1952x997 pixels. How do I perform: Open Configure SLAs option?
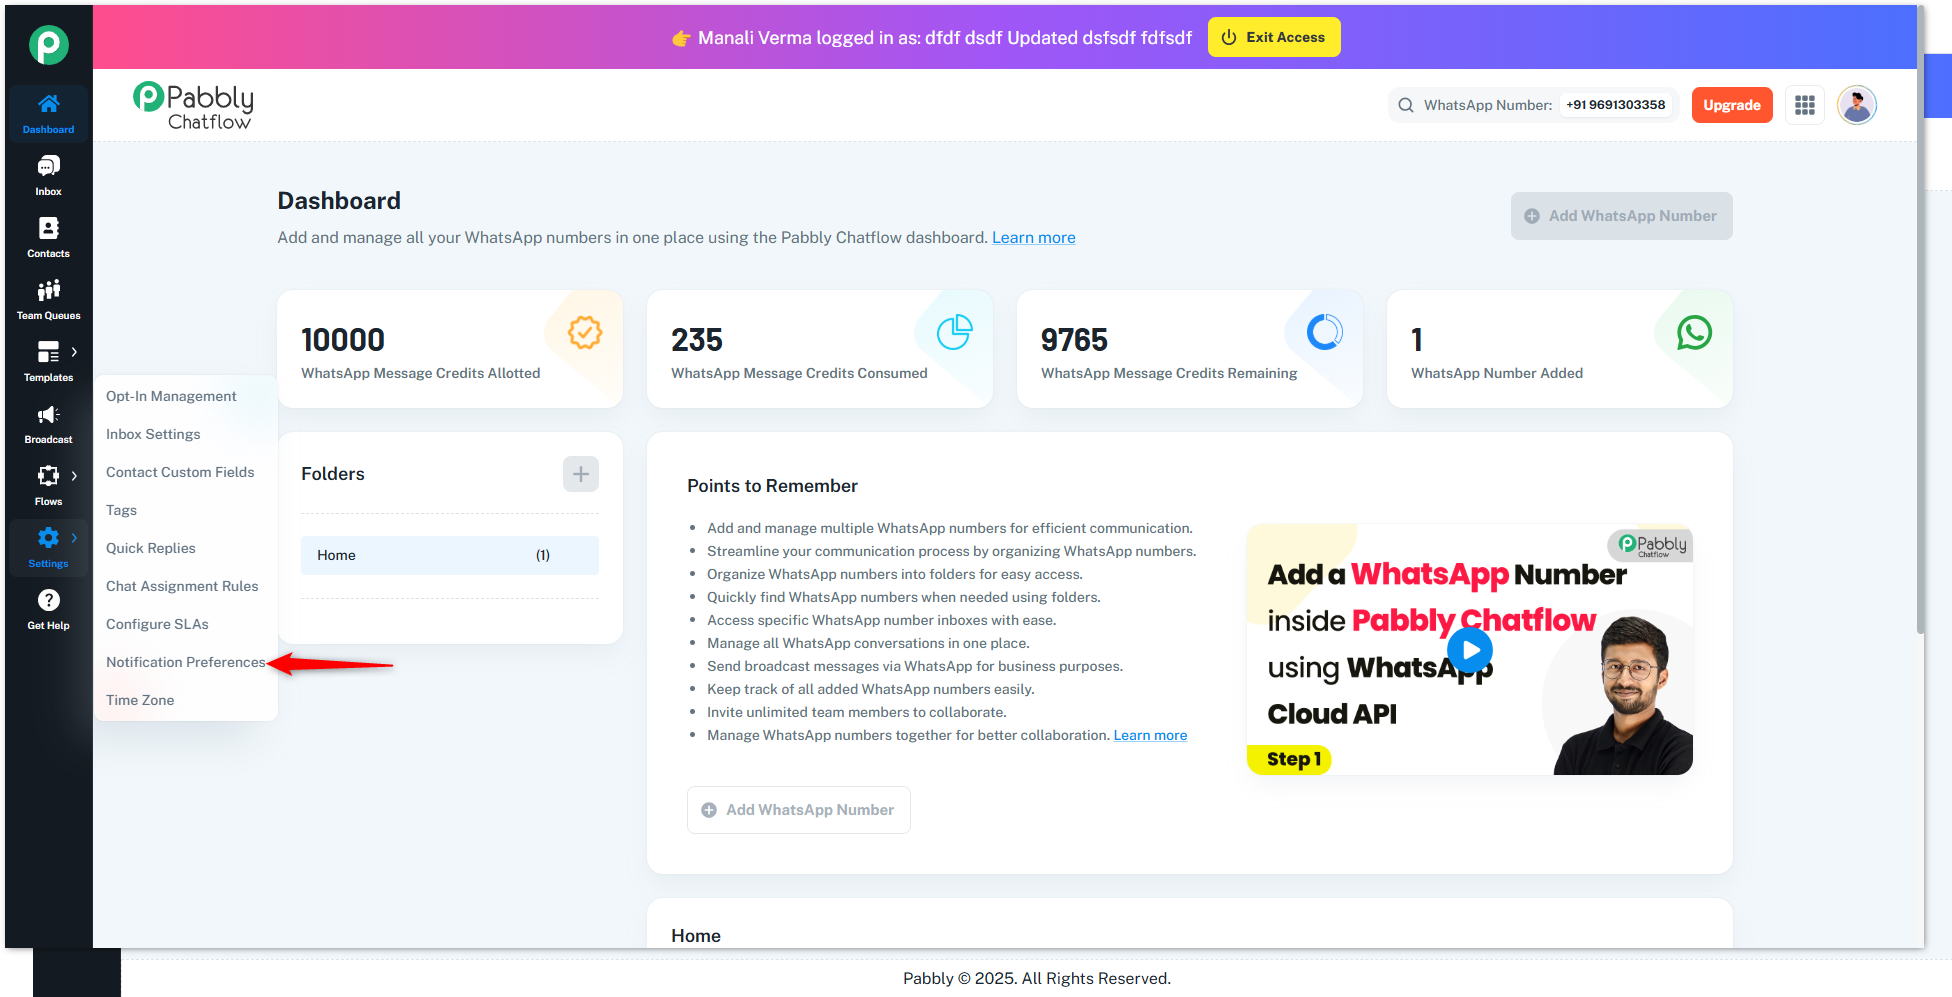pos(157,624)
